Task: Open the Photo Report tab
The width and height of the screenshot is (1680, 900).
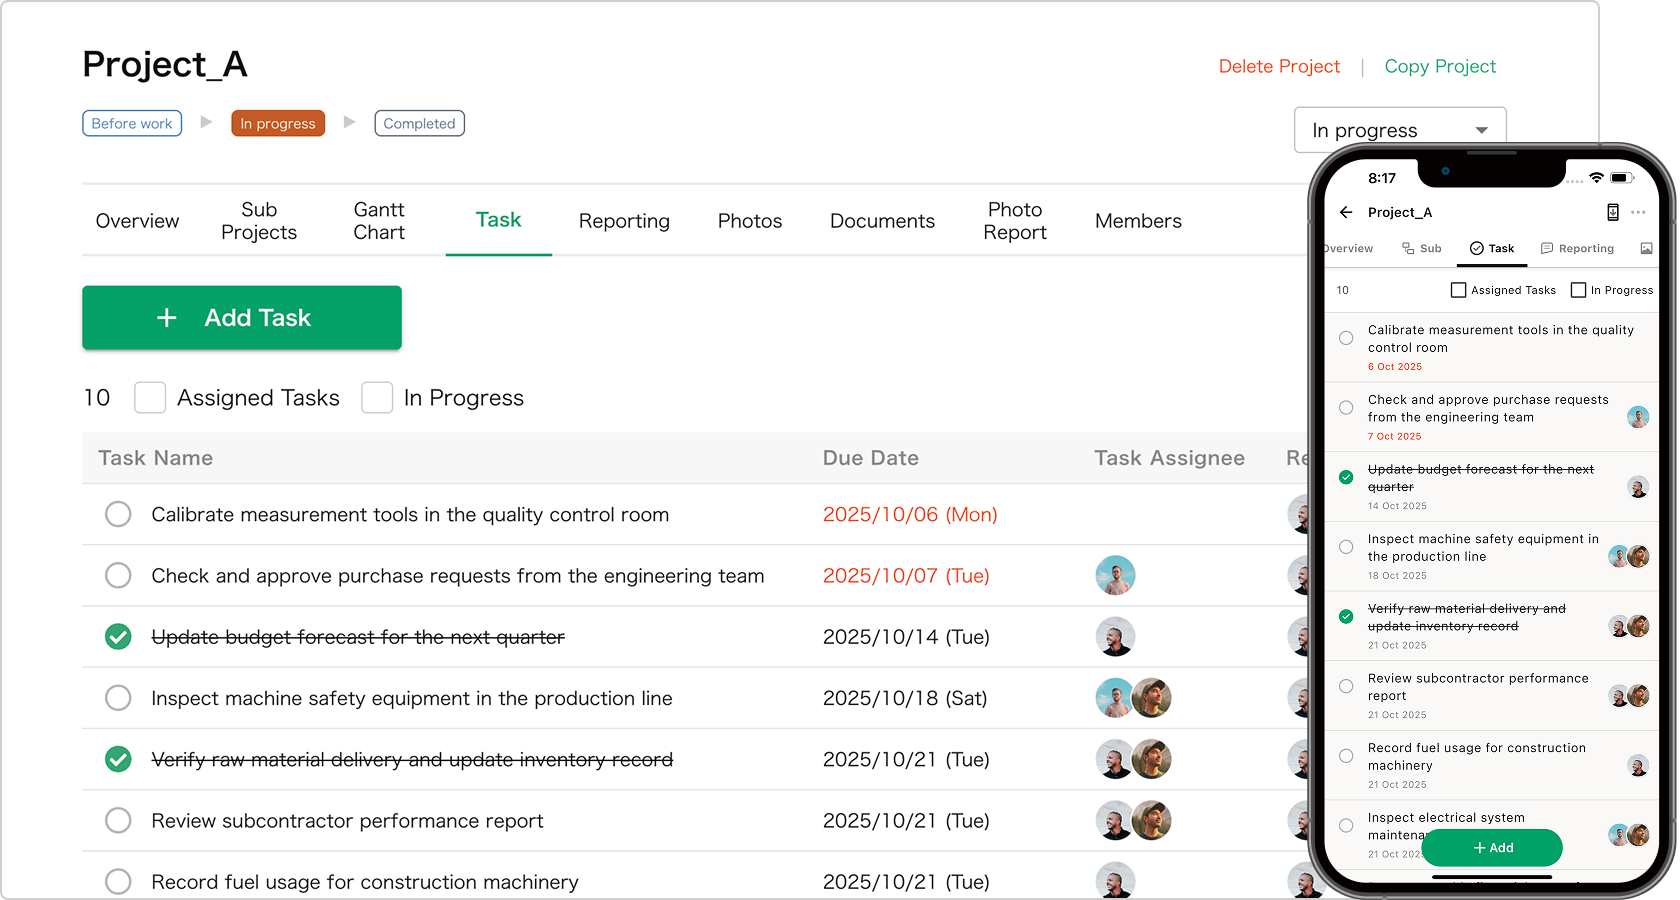Action: [1014, 220]
